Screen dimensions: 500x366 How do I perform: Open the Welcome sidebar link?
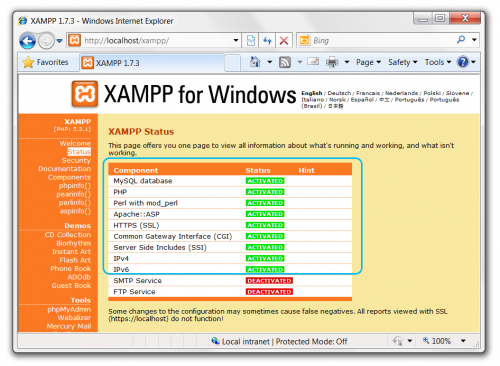[75, 143]
